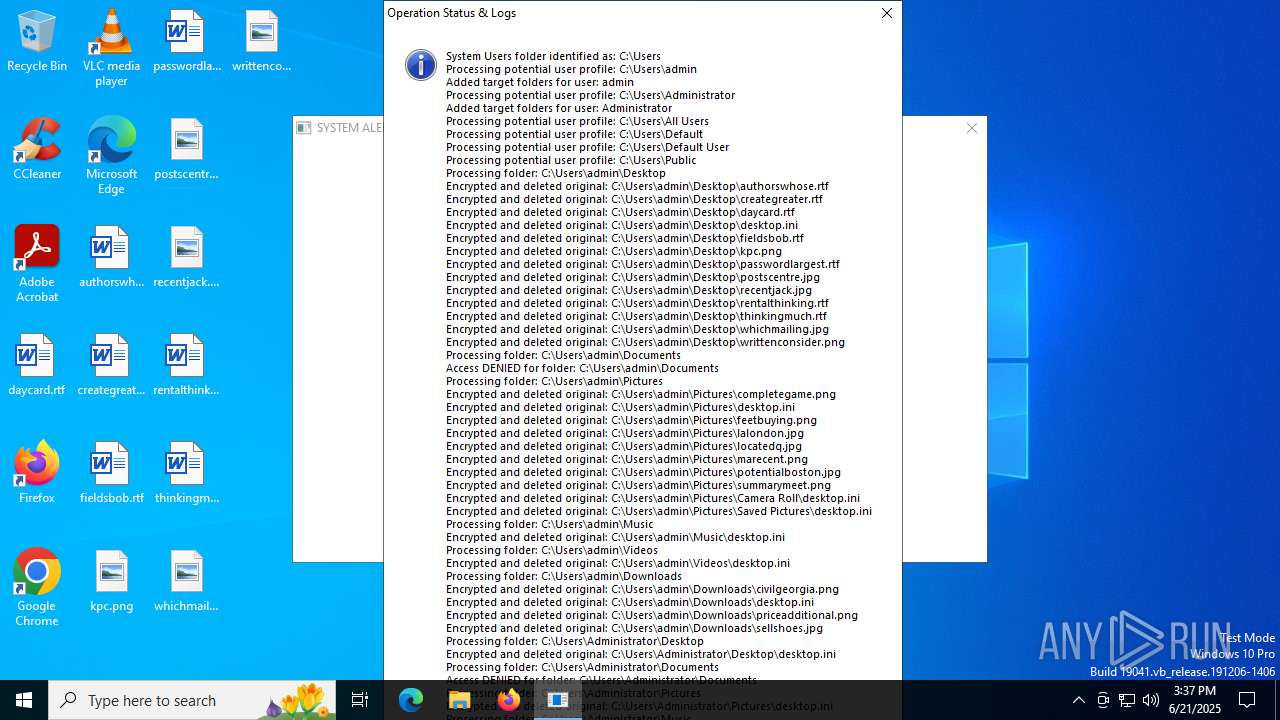Select the authorswh... document icon
The height and width of the screenshot is (720, 1280).
[111, 257]
